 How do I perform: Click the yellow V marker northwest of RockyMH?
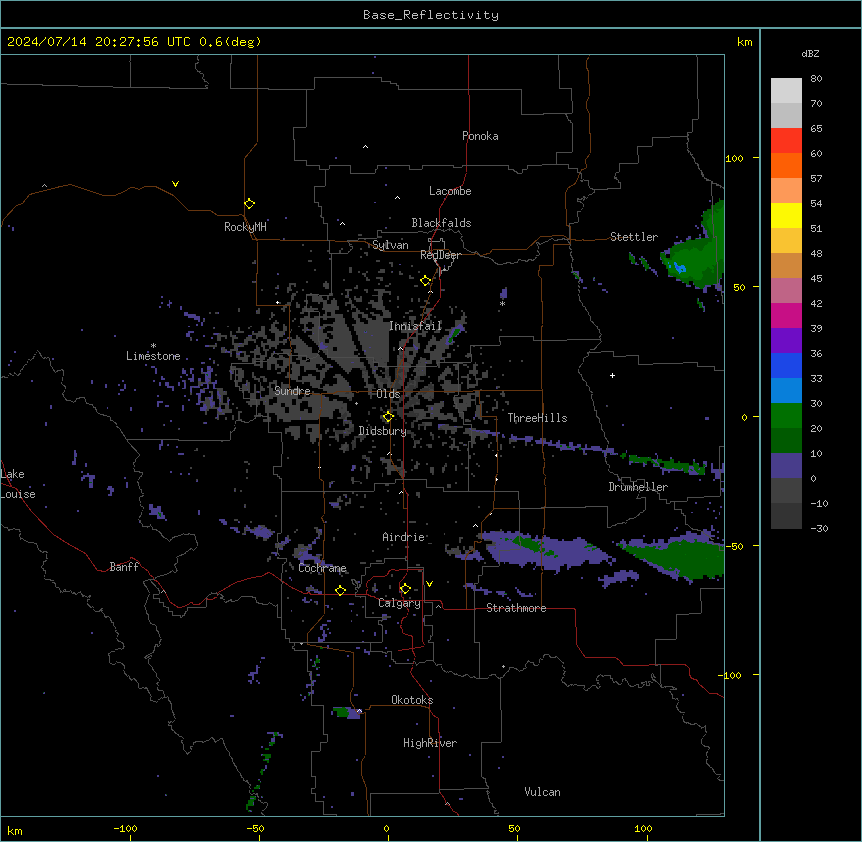[x=175, y=184]
